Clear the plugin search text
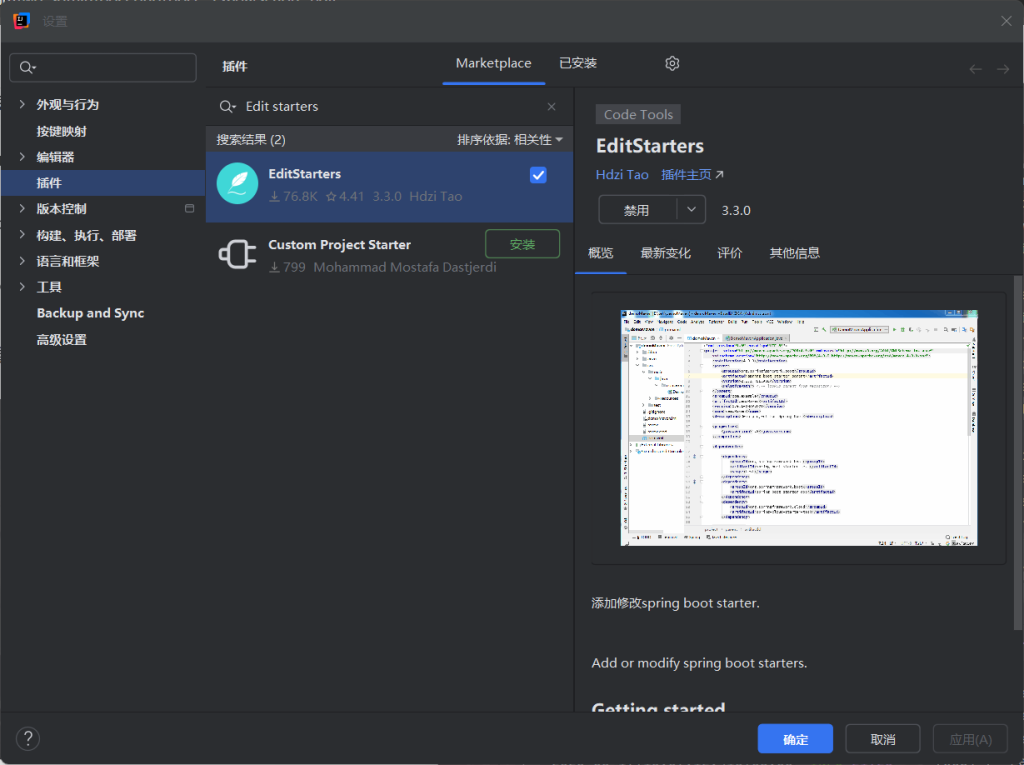This screenshot has height=765, width=1024. coord(552,106)
